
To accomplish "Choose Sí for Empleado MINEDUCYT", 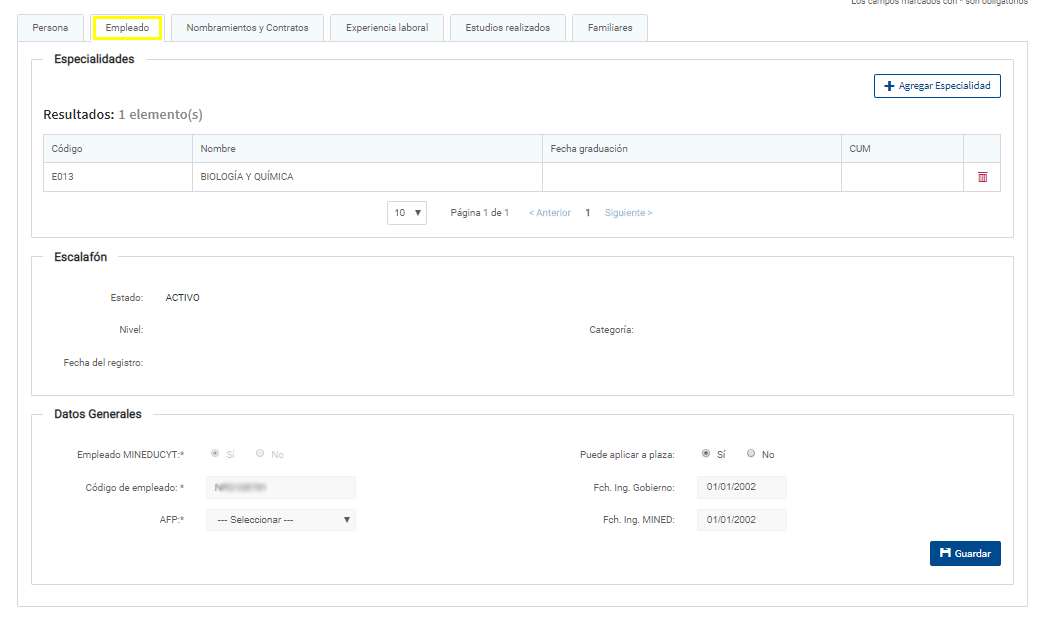I will [x=215, y=454].
